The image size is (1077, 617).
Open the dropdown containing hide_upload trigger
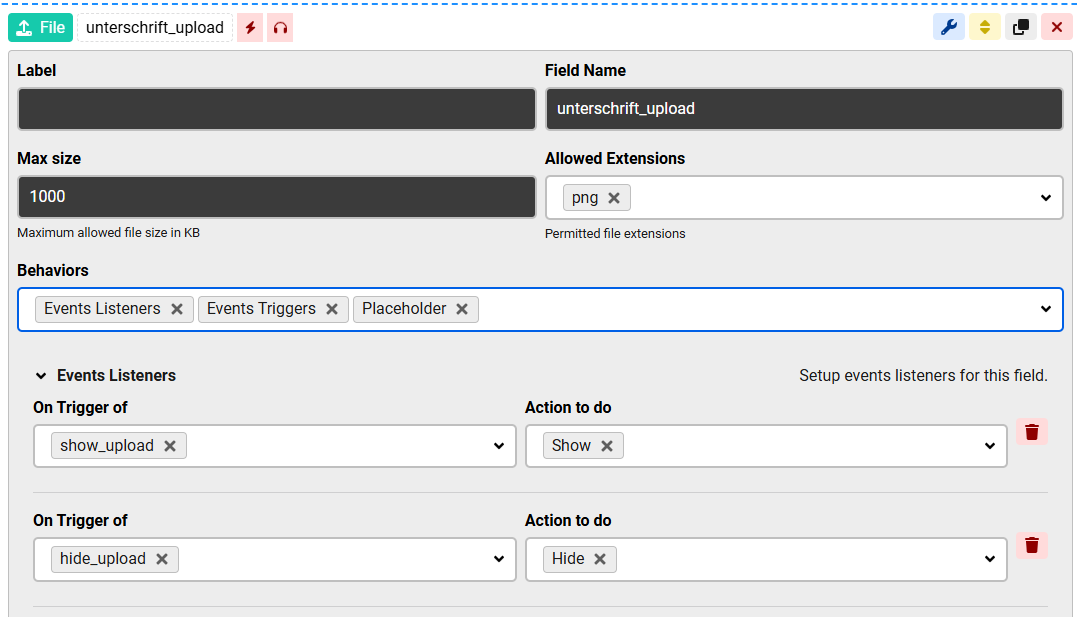(499, 559)
